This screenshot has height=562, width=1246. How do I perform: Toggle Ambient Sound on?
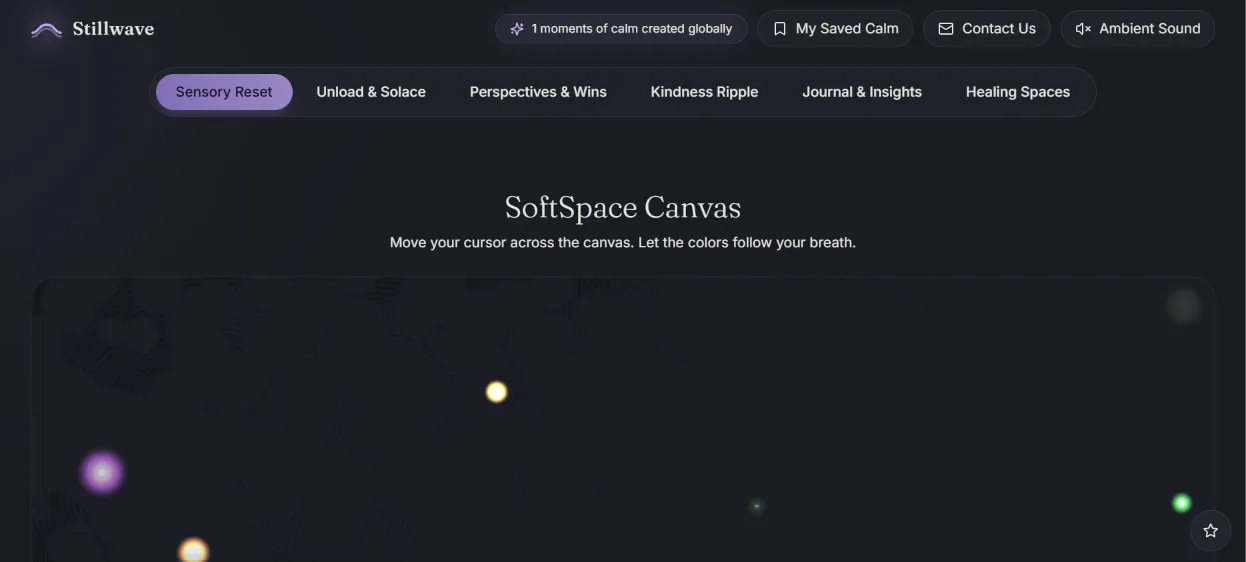pos(1137,29)
